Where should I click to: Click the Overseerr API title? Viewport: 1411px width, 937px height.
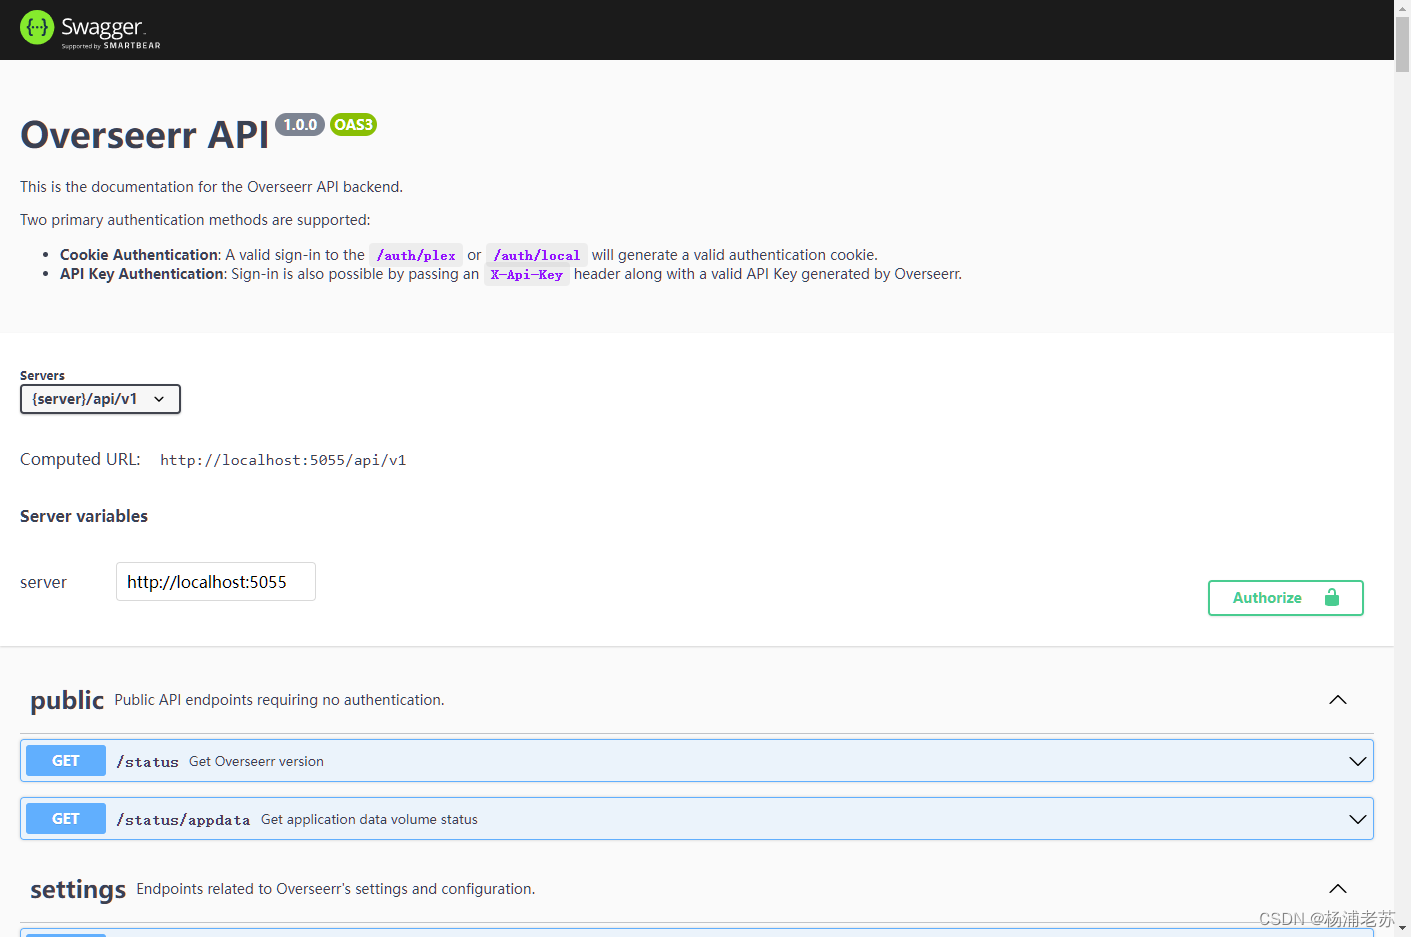[x=145, y=135]
